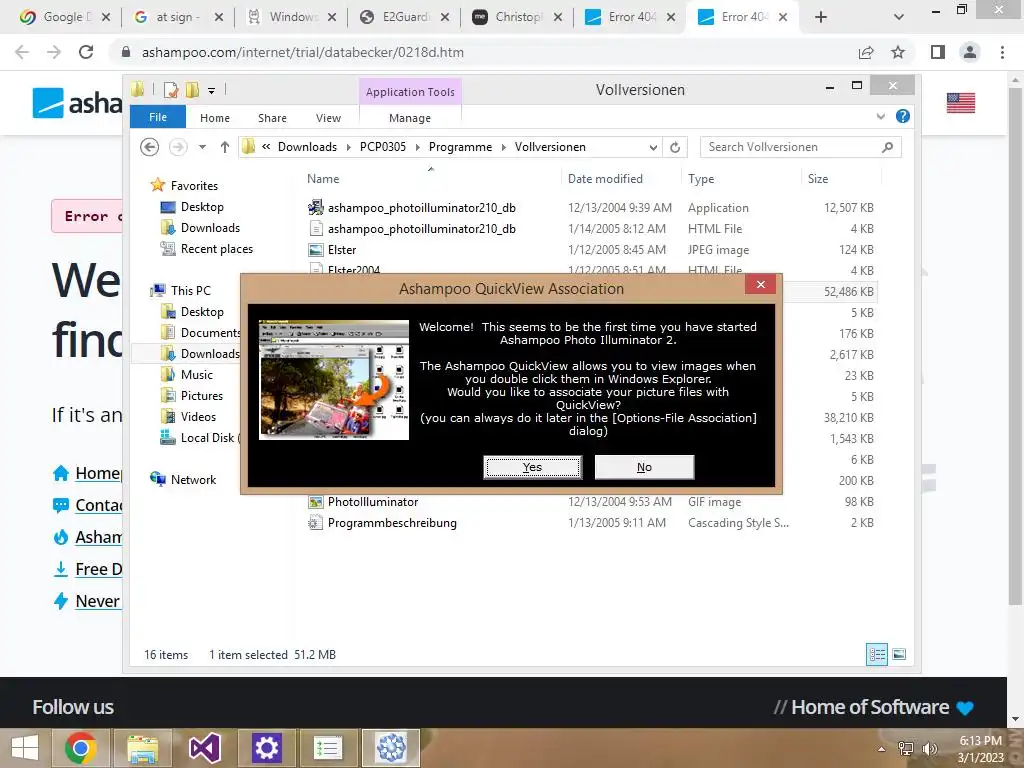Refresh the Vollversionen folder view
1024x768 pixels.
[x=675, y=148]
